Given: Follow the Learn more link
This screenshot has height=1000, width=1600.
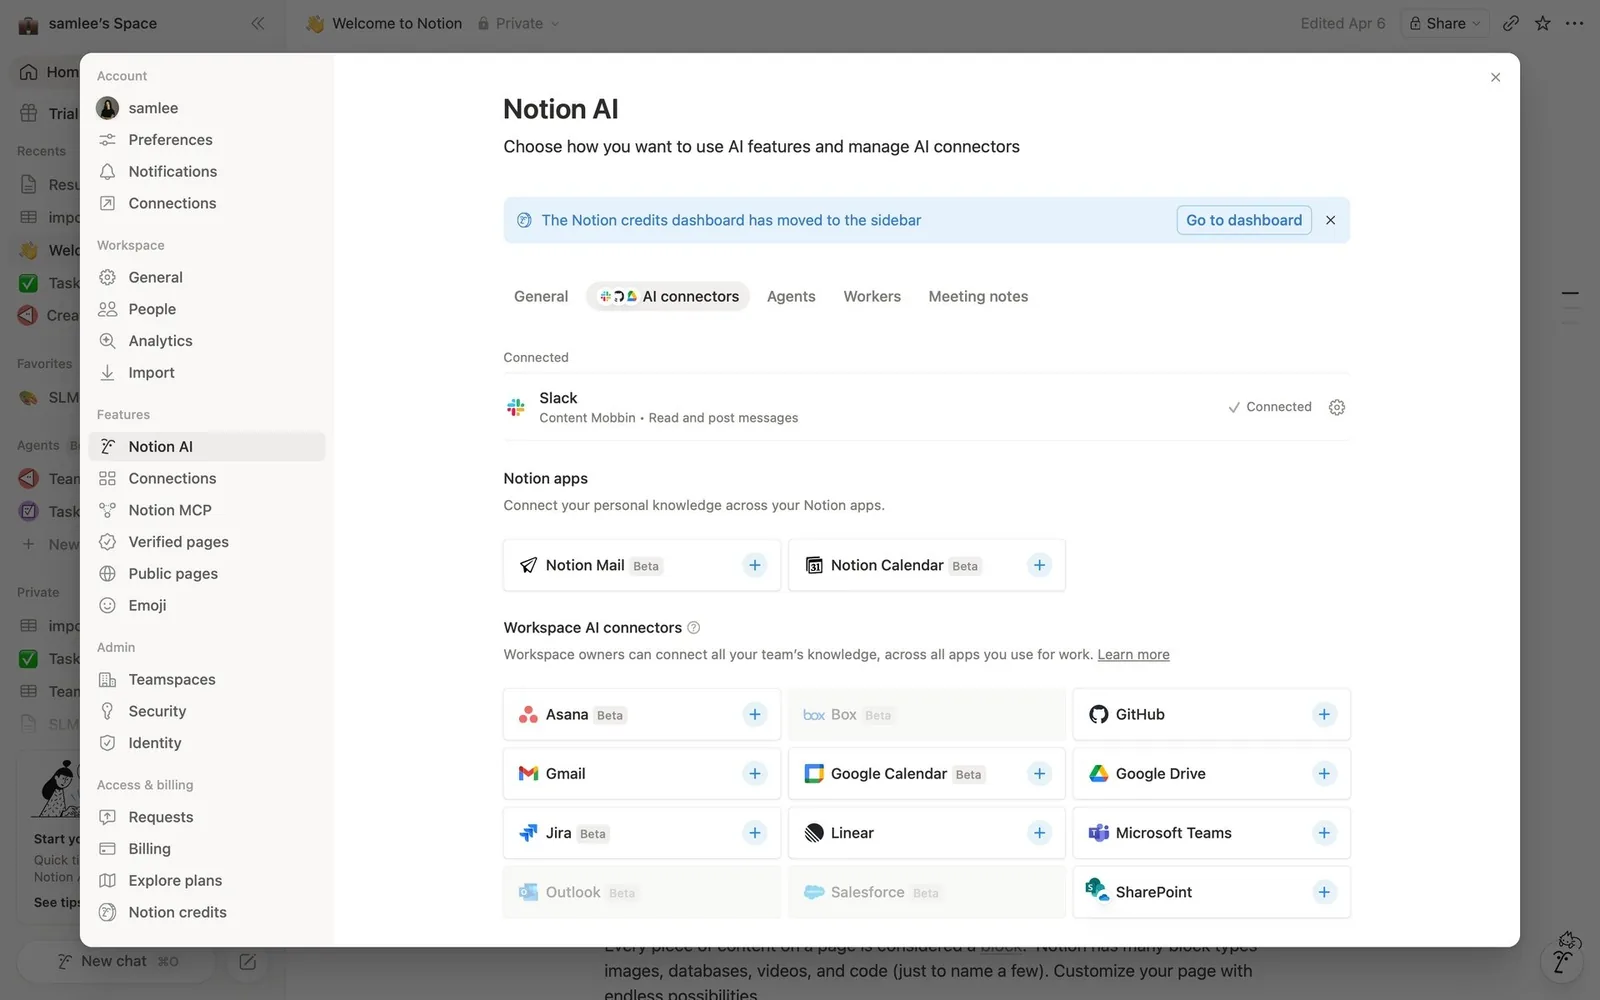Looking at the screenshot, I should tap(1133, 654).
